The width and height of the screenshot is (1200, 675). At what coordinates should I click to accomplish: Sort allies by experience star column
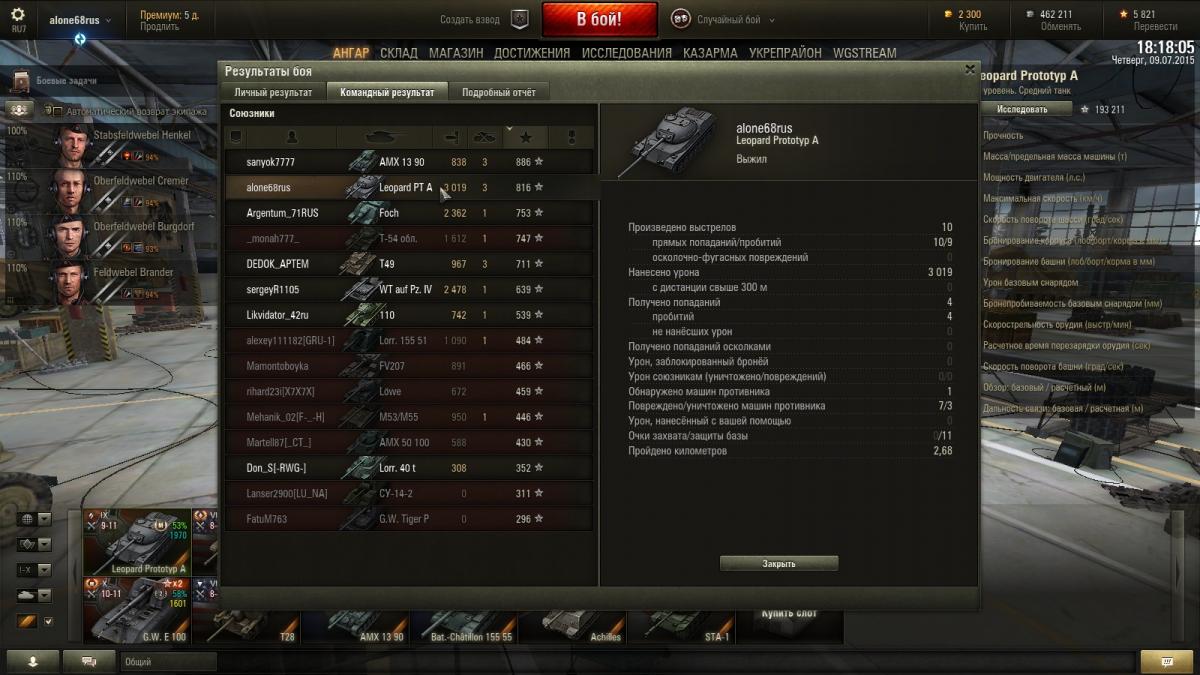[525, 137]
